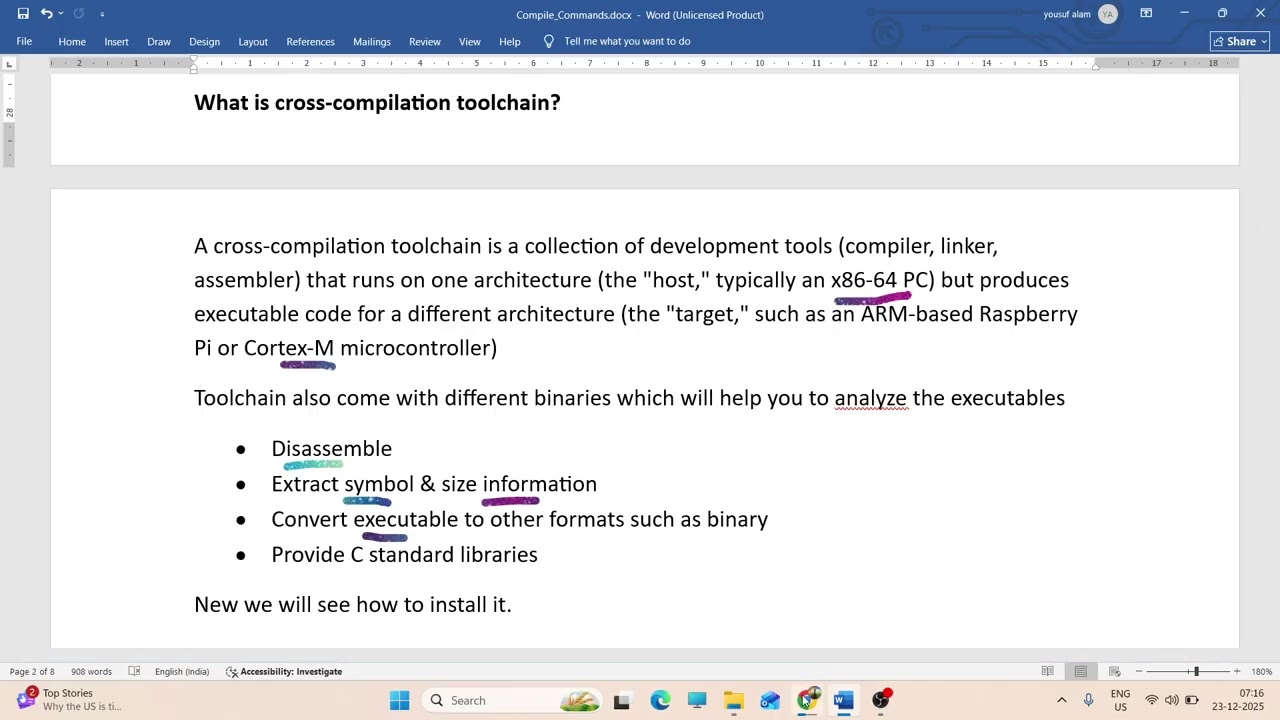Open the Insert ribbon tab
This screenshot has width=1280, height=720.
point(116,42)
